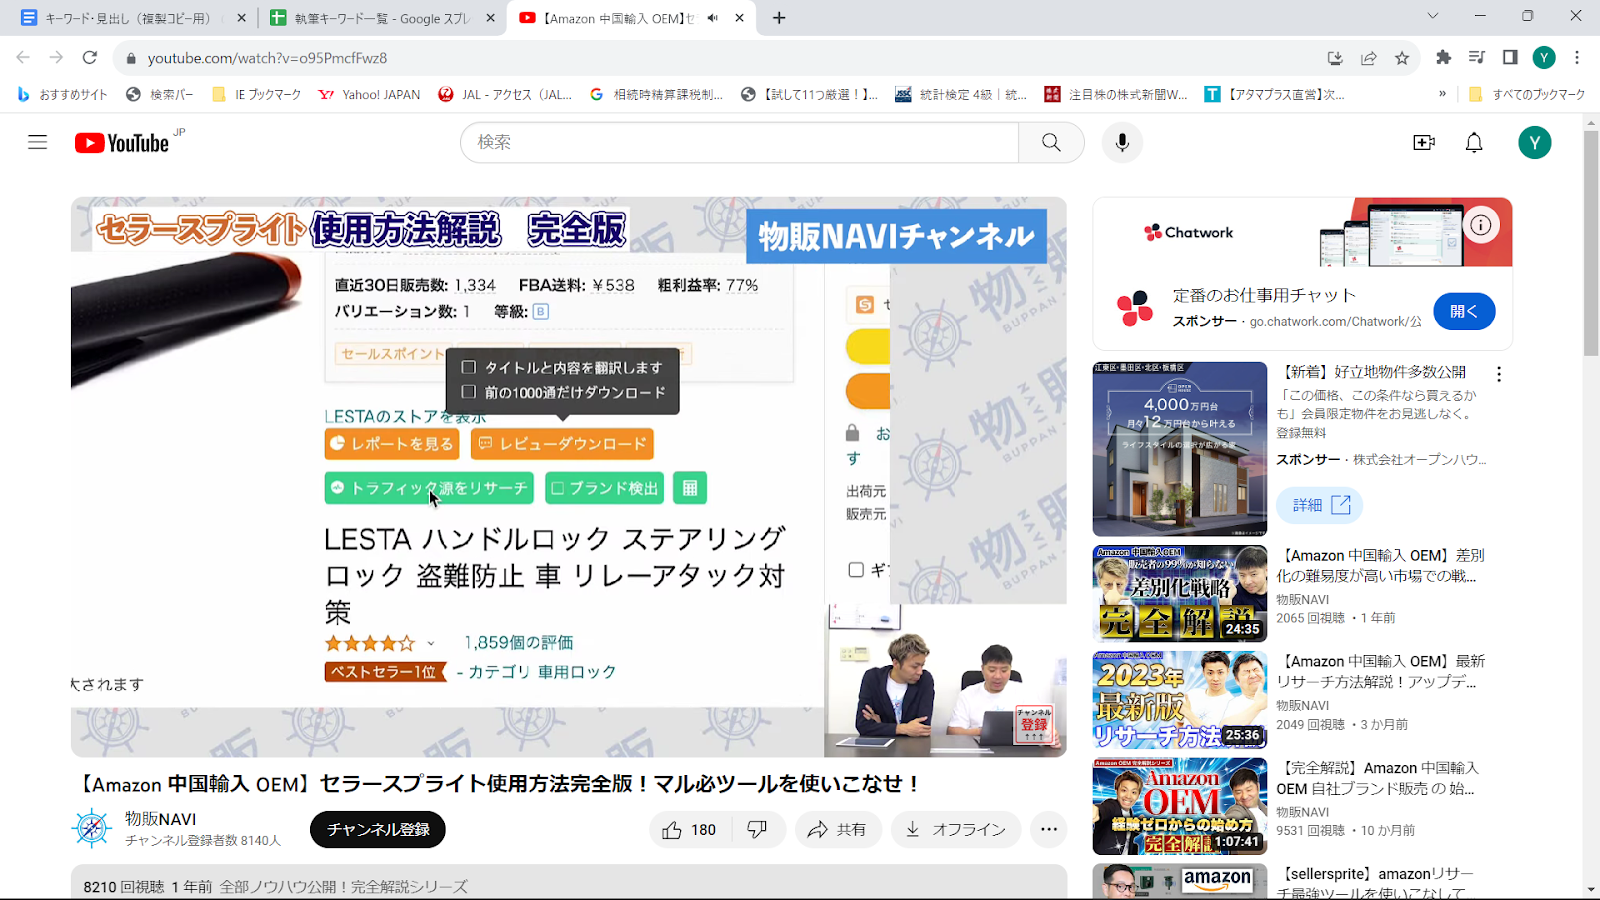Open the 統計検定 4級 bookmark

point(962,94)
